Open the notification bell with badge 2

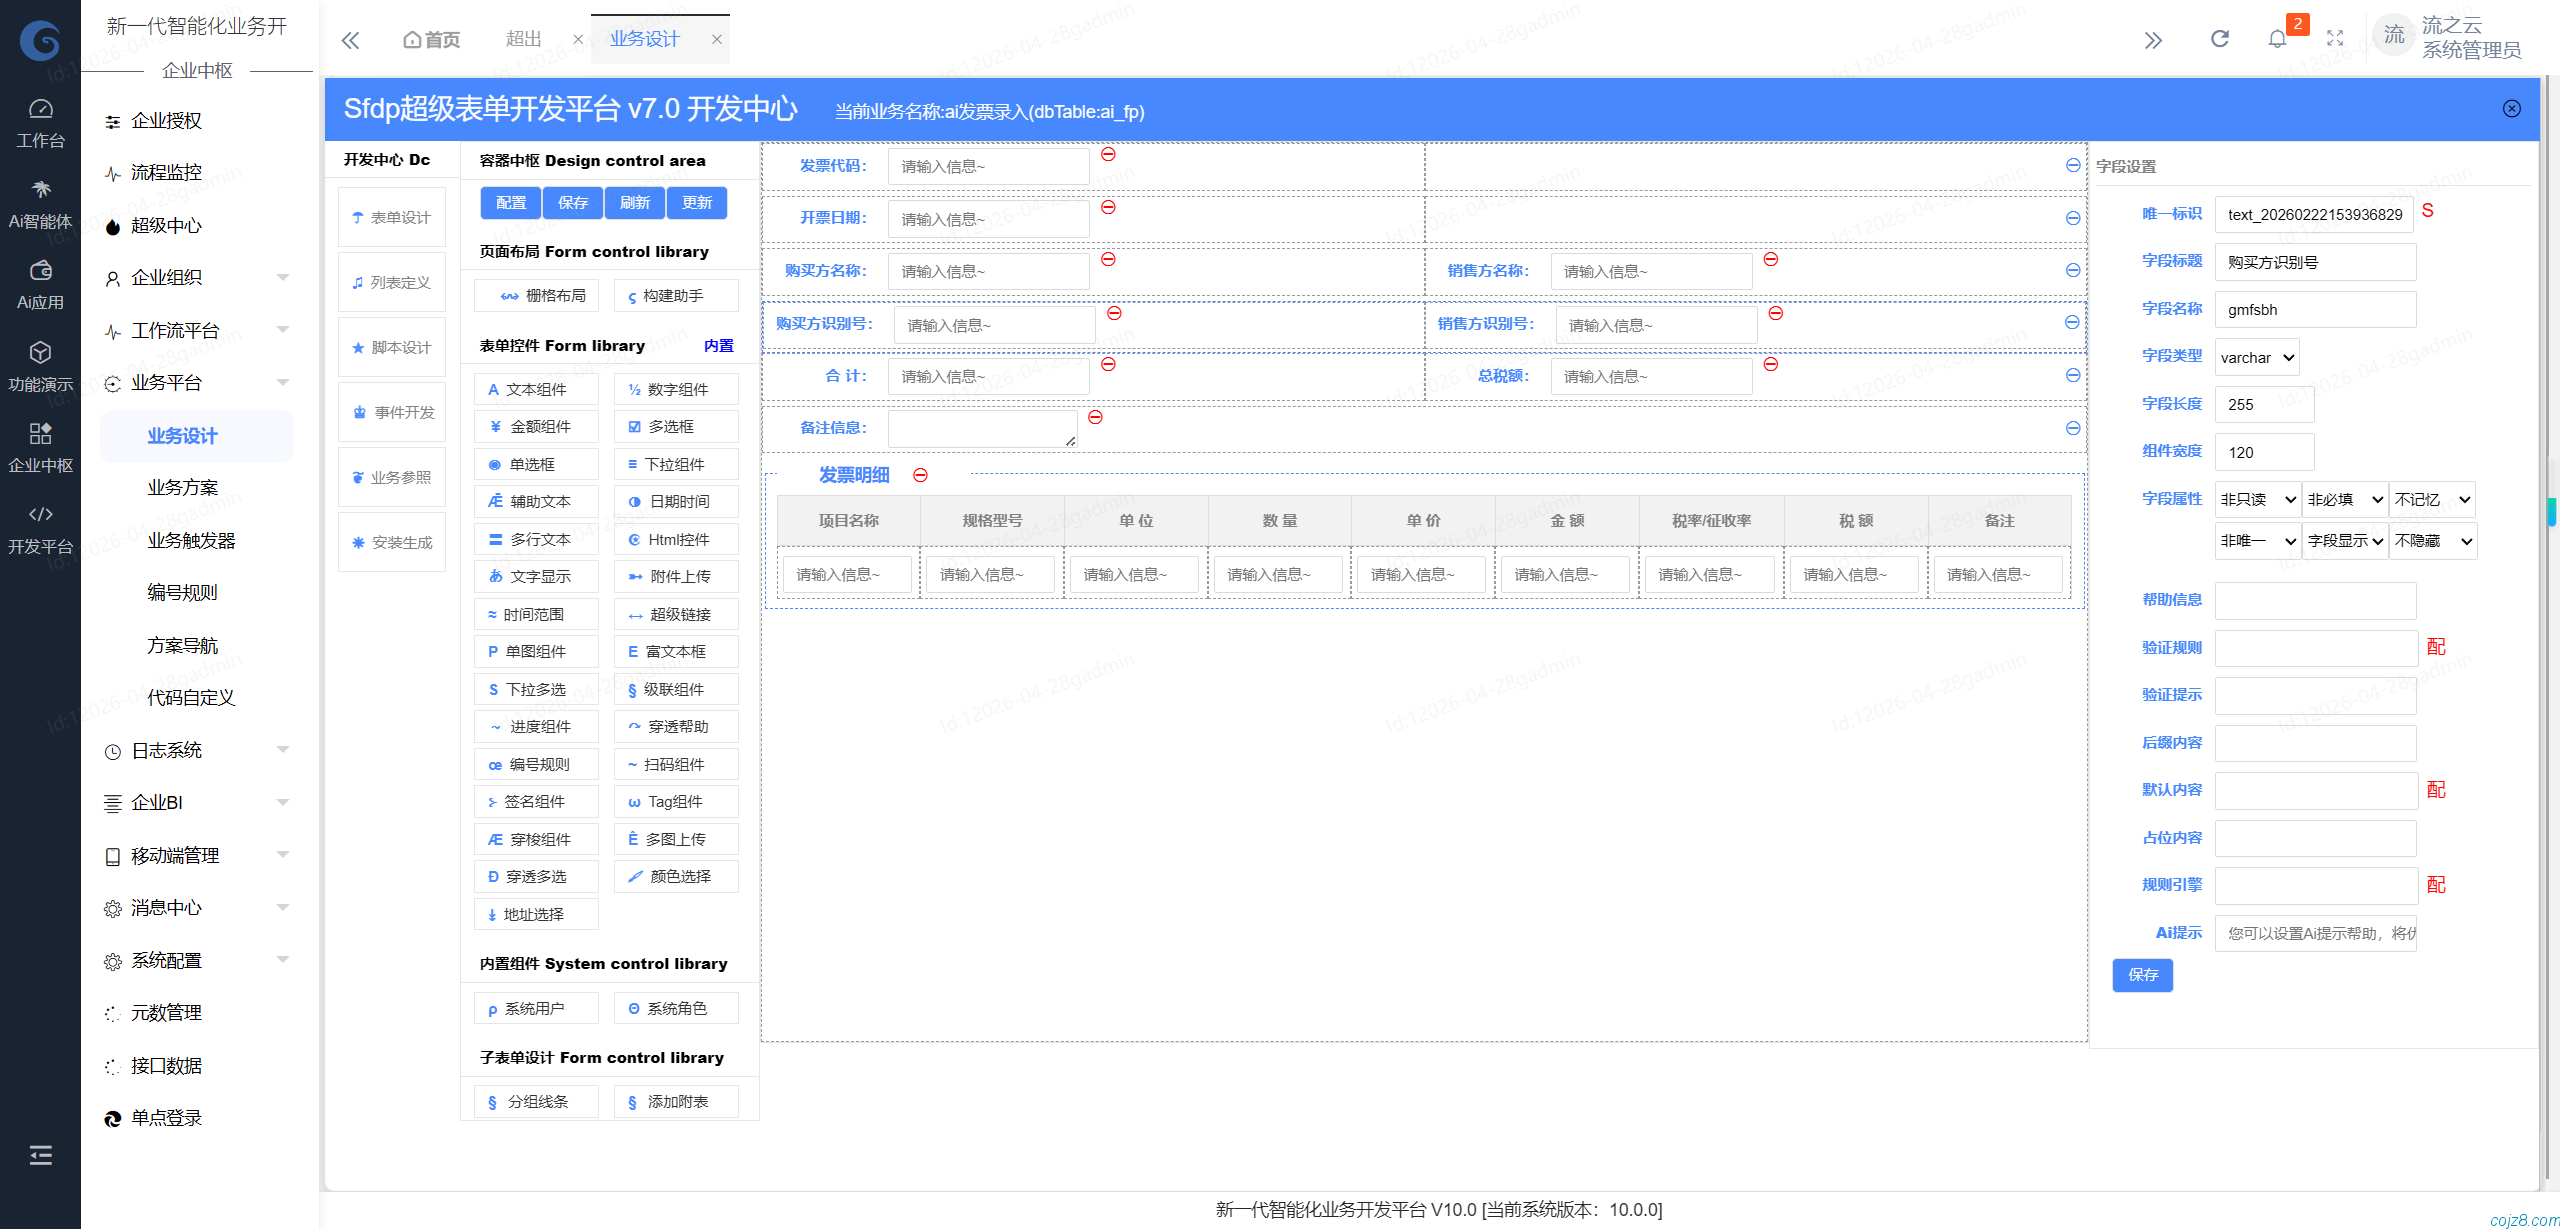2277,38
